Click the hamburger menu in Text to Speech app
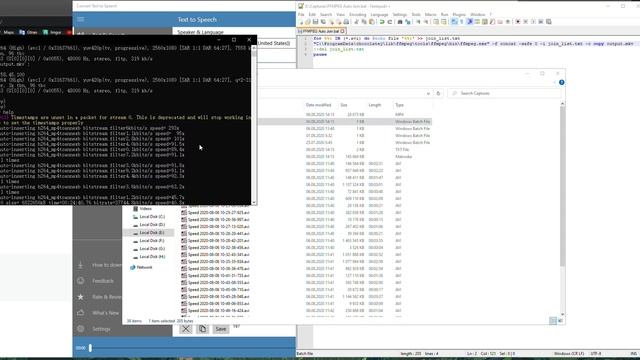Screen dimensions: 640x360 [80, 20]
